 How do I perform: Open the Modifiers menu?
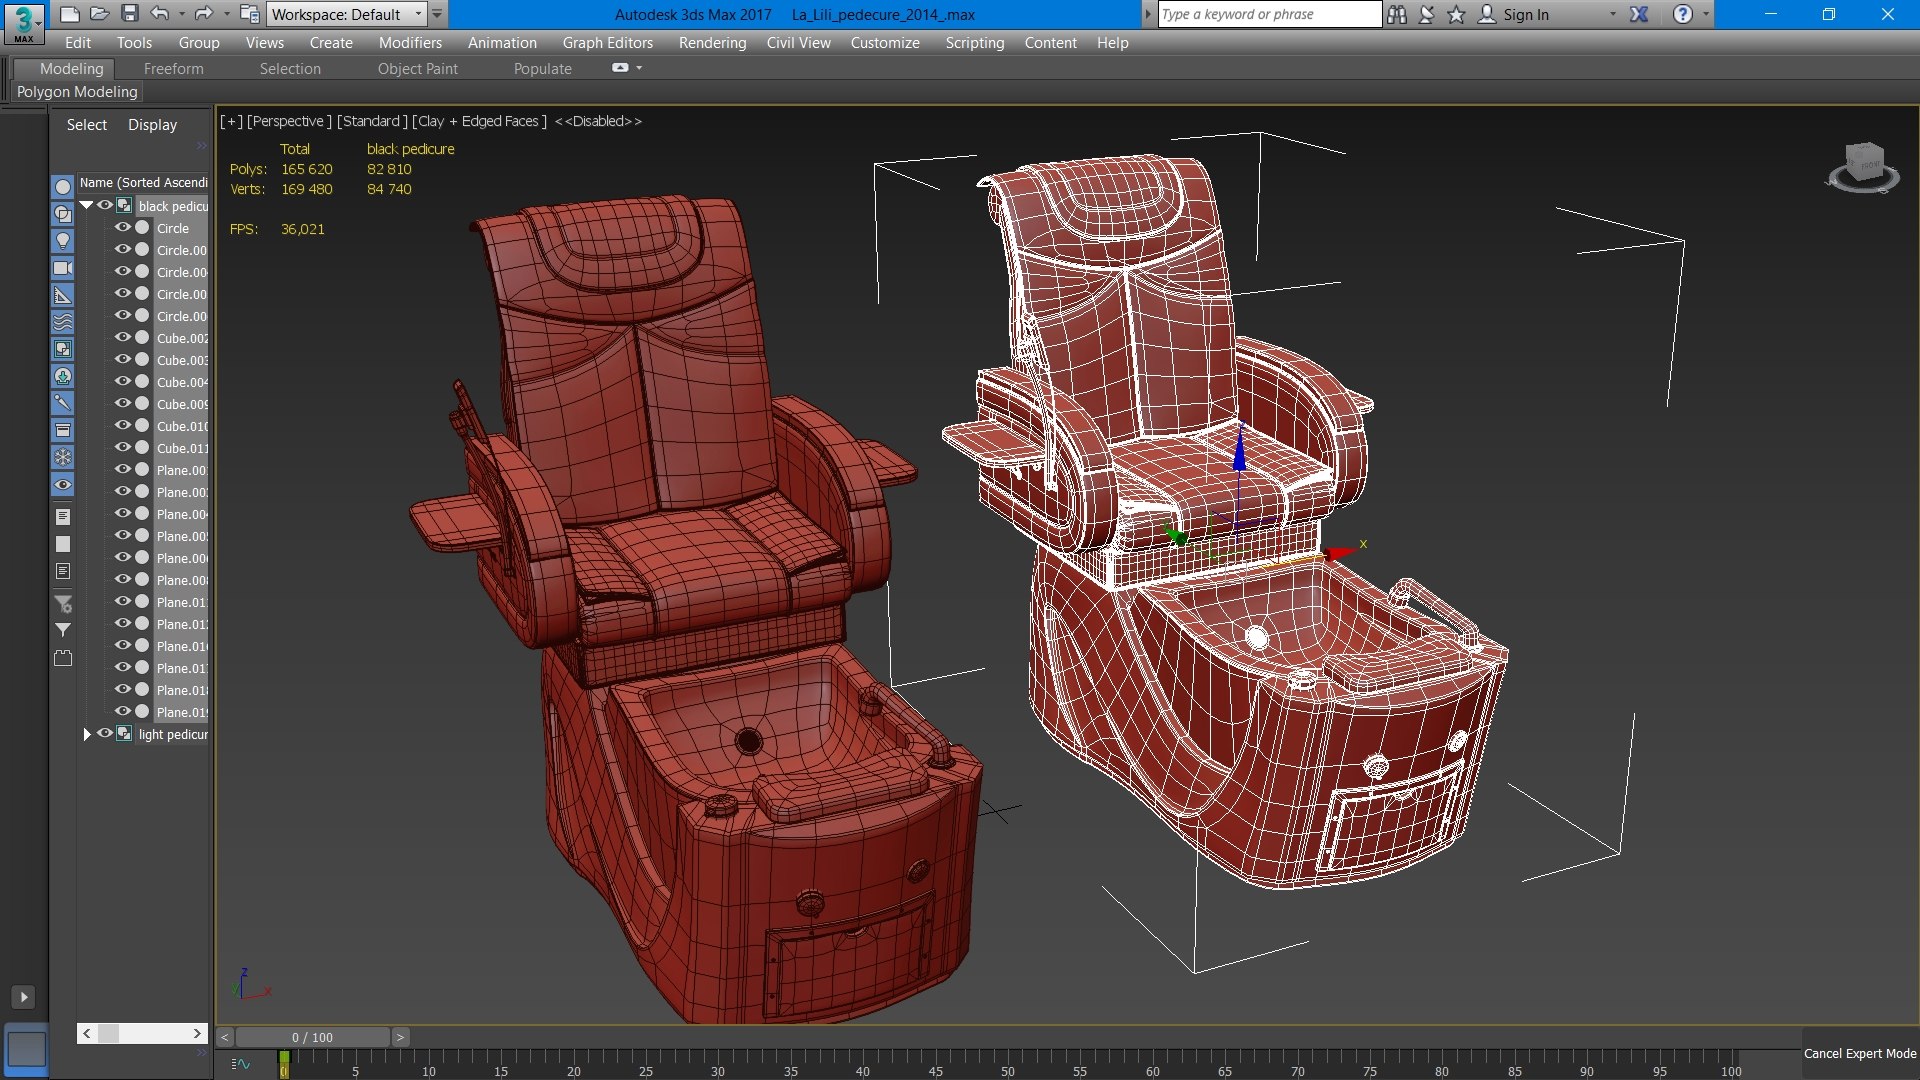point(410,42)
